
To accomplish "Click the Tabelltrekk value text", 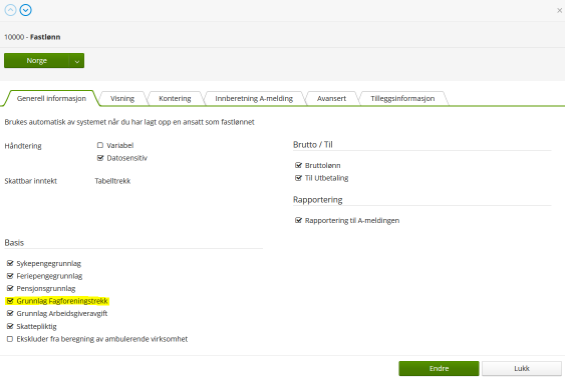I will 112,181.
